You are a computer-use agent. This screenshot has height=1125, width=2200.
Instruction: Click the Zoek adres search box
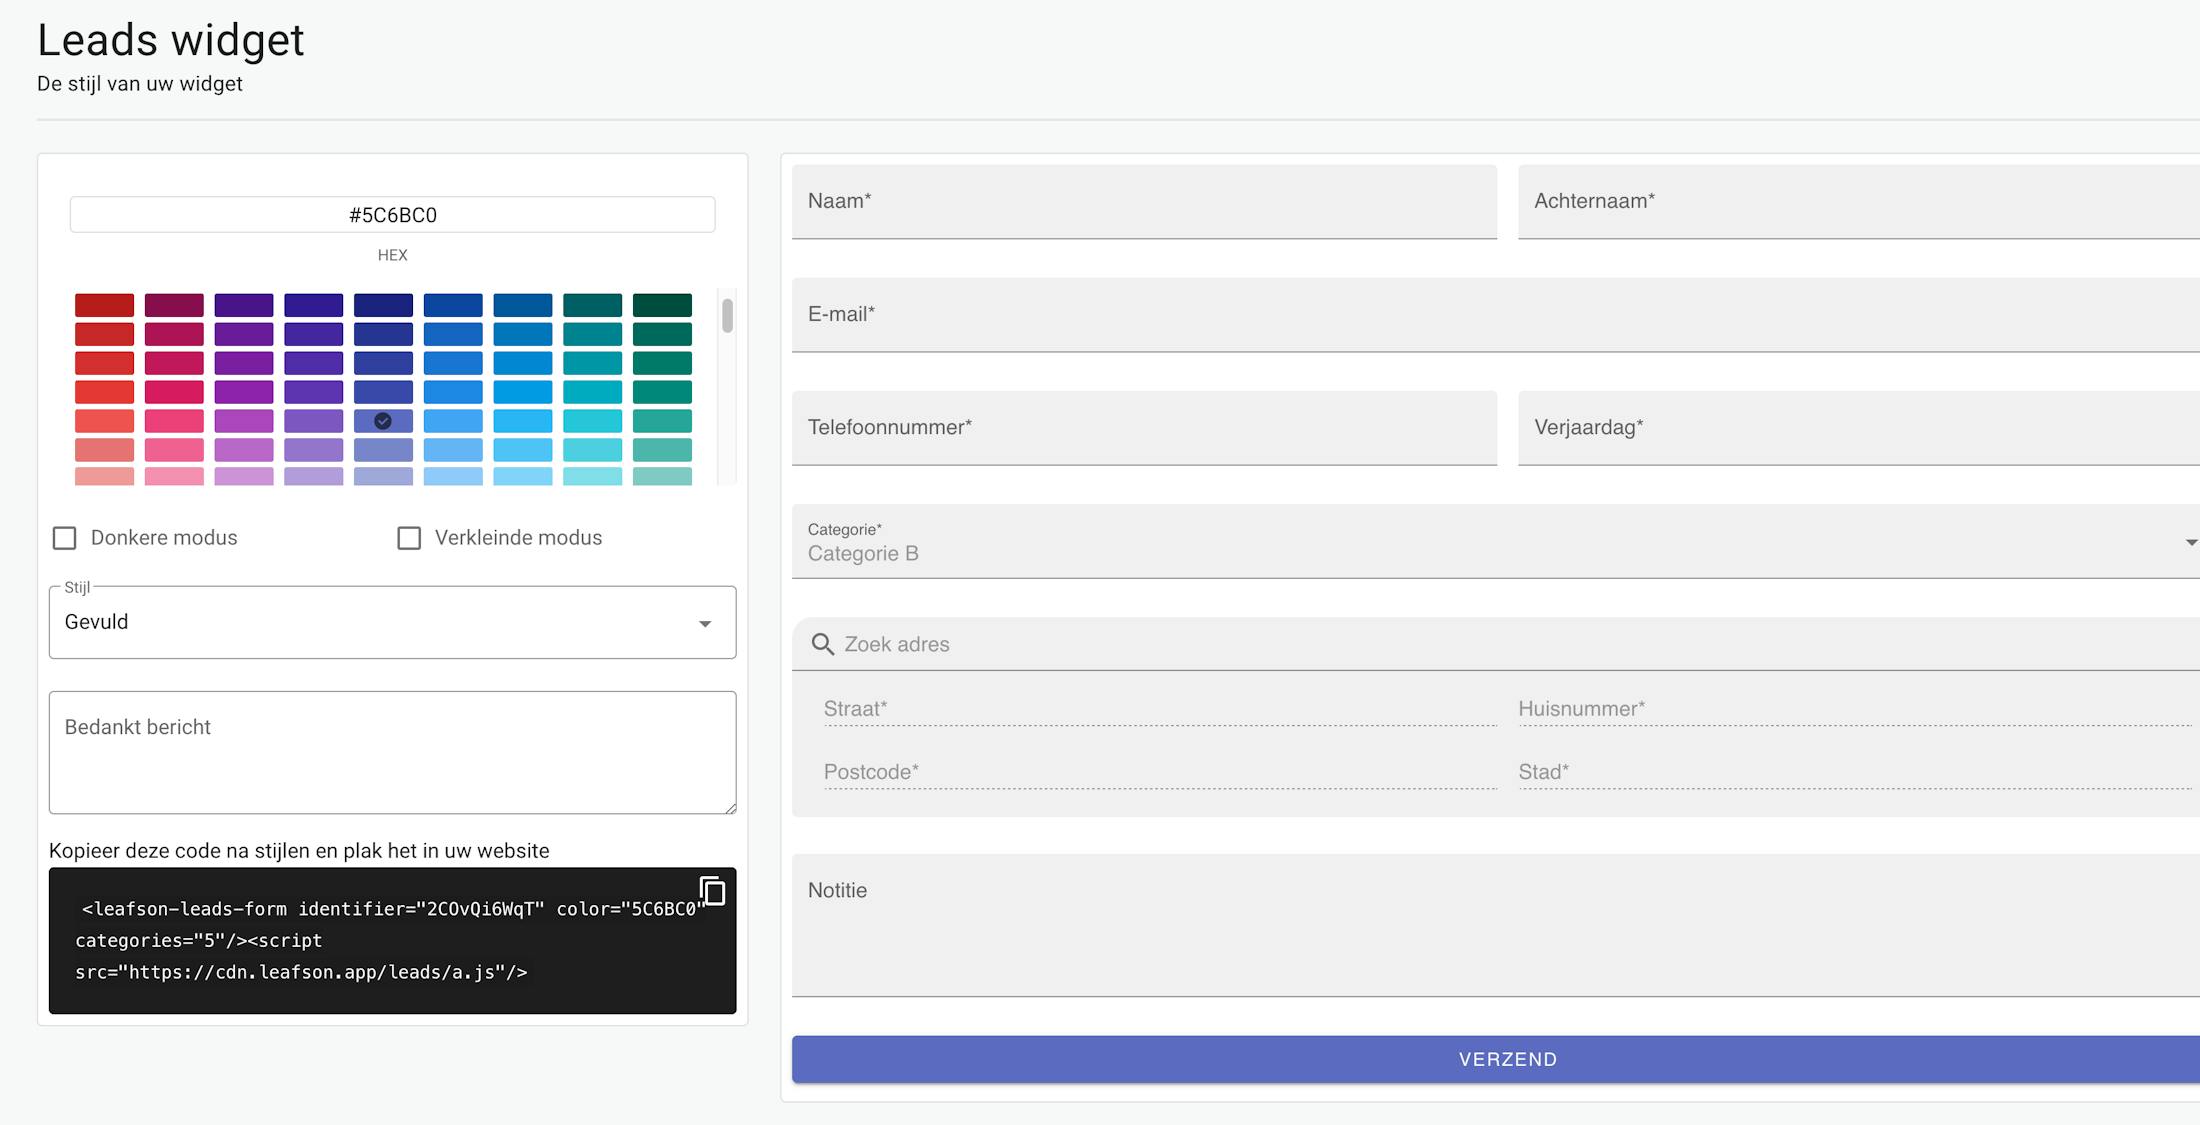(1497, 644)
